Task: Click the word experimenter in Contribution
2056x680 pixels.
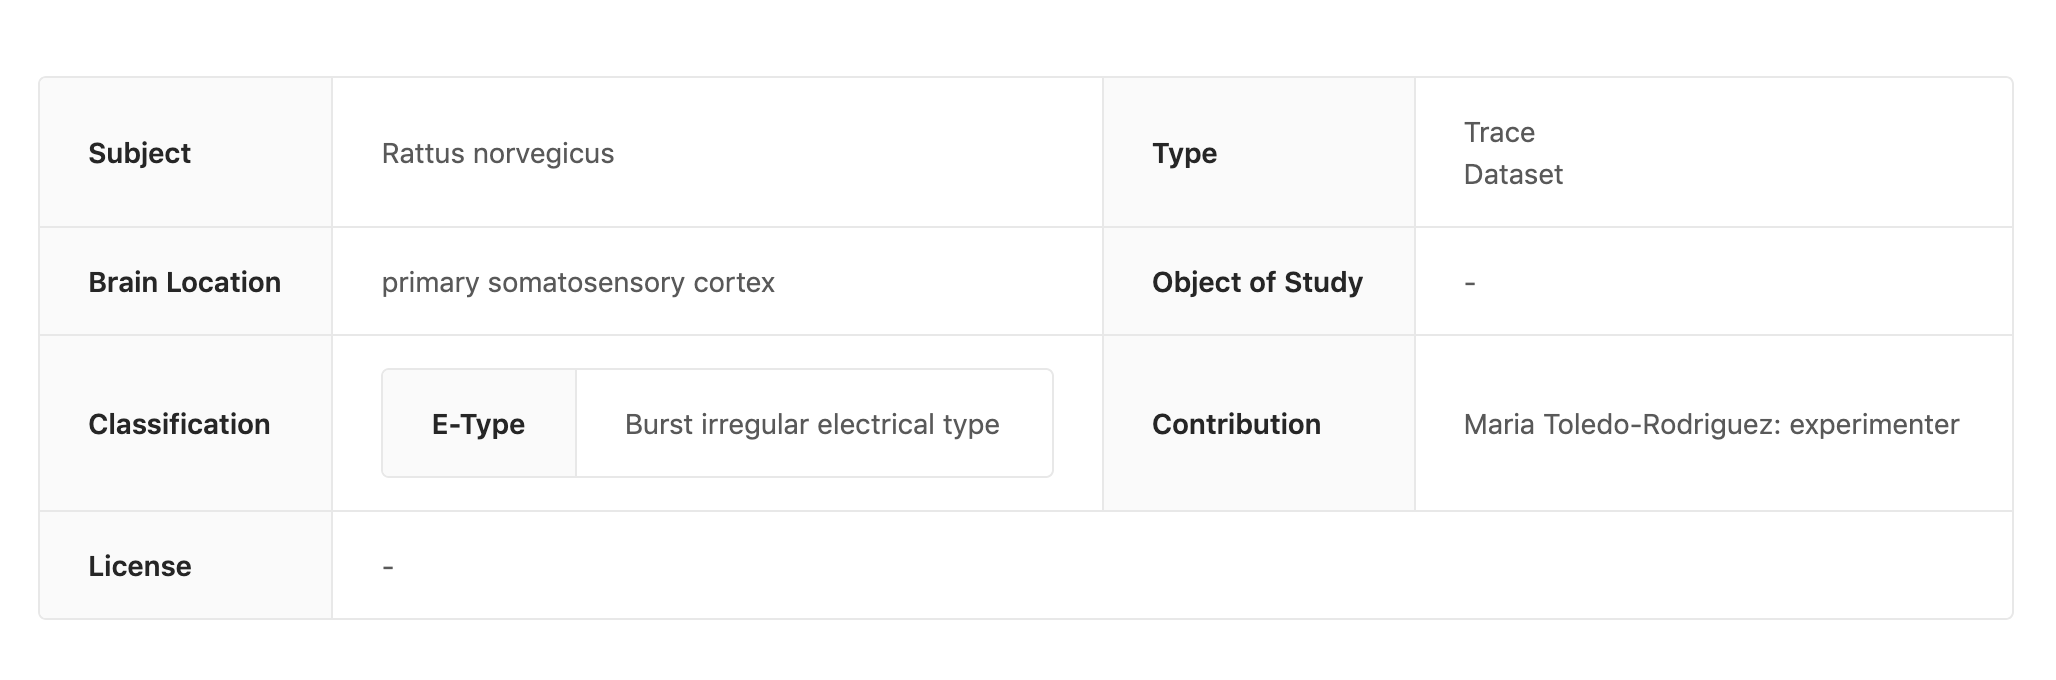Action: tap(1874, 425)
